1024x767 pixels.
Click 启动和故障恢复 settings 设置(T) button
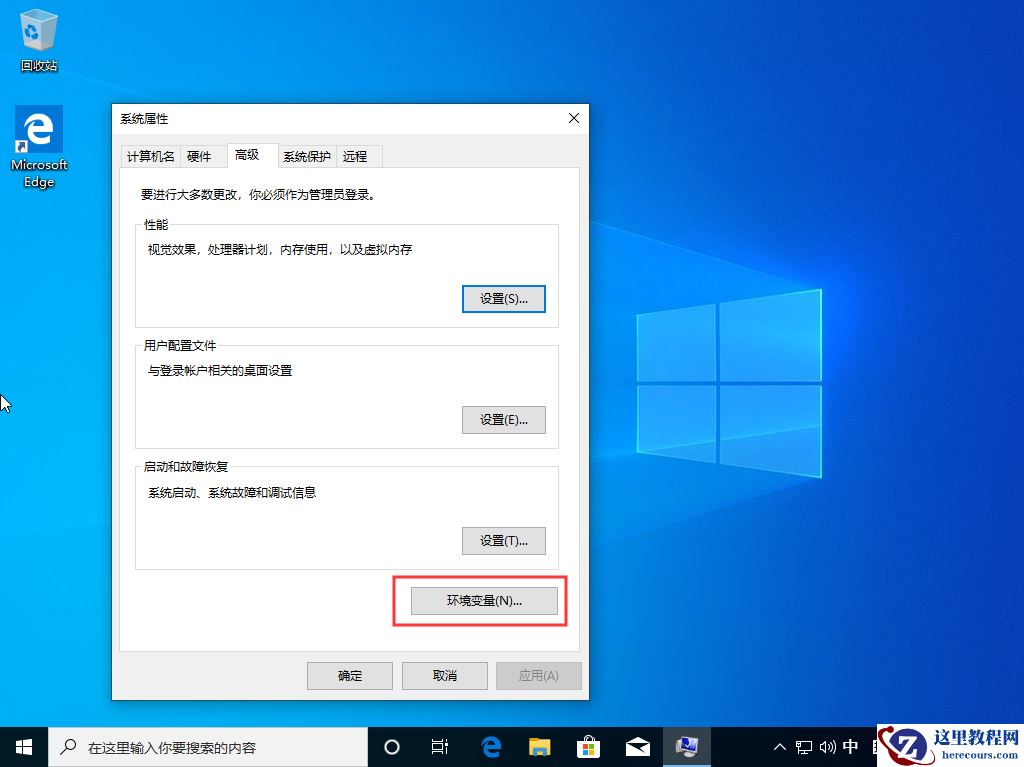(x=503, y=540)
